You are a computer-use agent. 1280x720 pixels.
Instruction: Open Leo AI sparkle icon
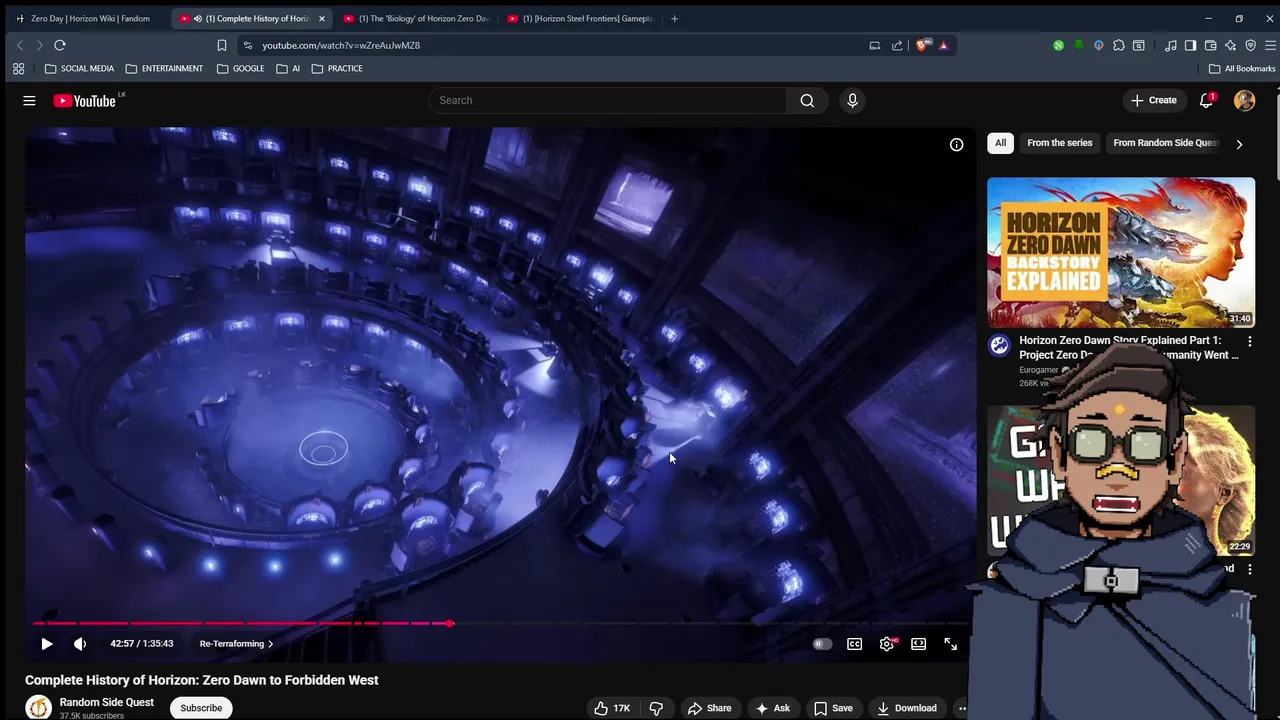click(x=1230, y=45)
